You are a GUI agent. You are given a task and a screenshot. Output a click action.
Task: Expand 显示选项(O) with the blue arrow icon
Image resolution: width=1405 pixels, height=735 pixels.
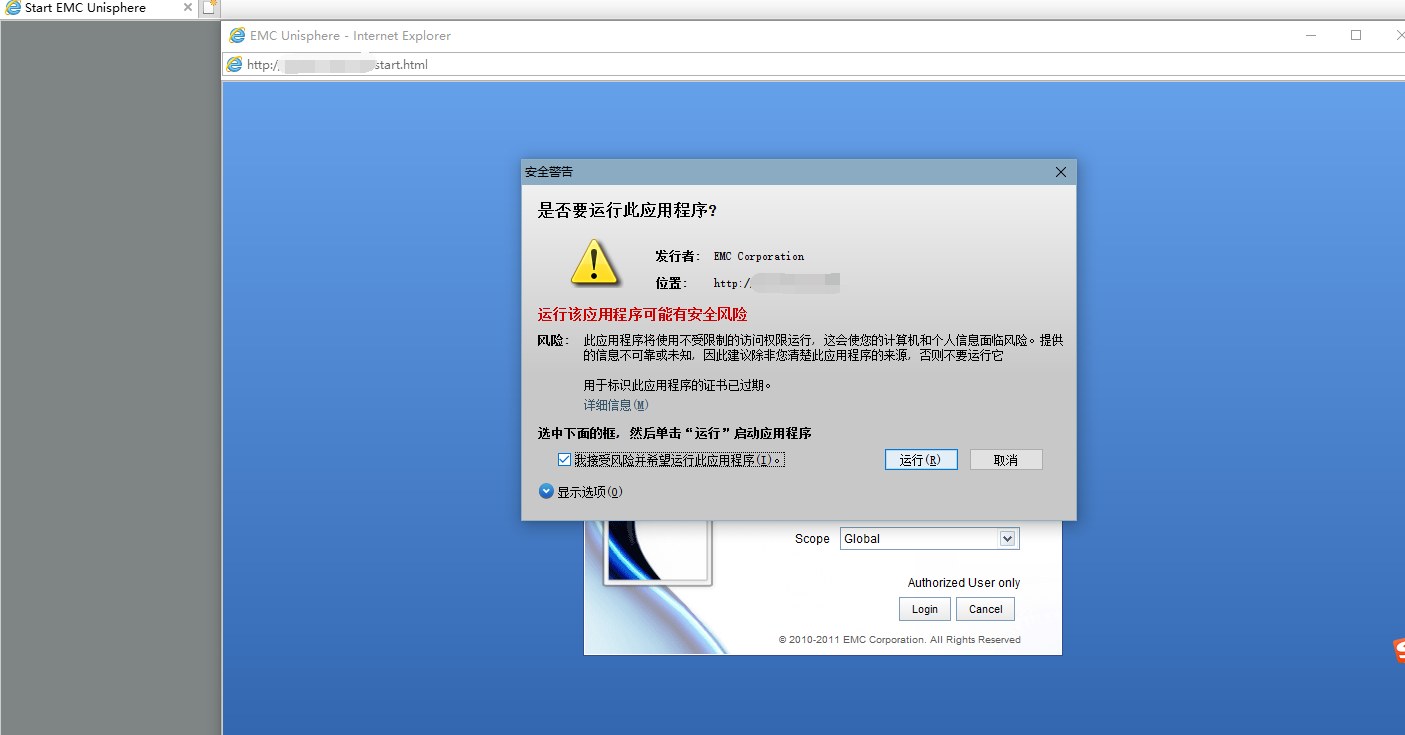546,491
